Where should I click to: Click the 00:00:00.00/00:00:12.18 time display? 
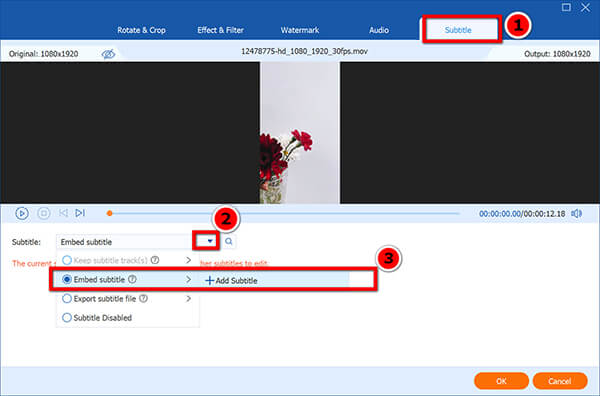[522, 213]
